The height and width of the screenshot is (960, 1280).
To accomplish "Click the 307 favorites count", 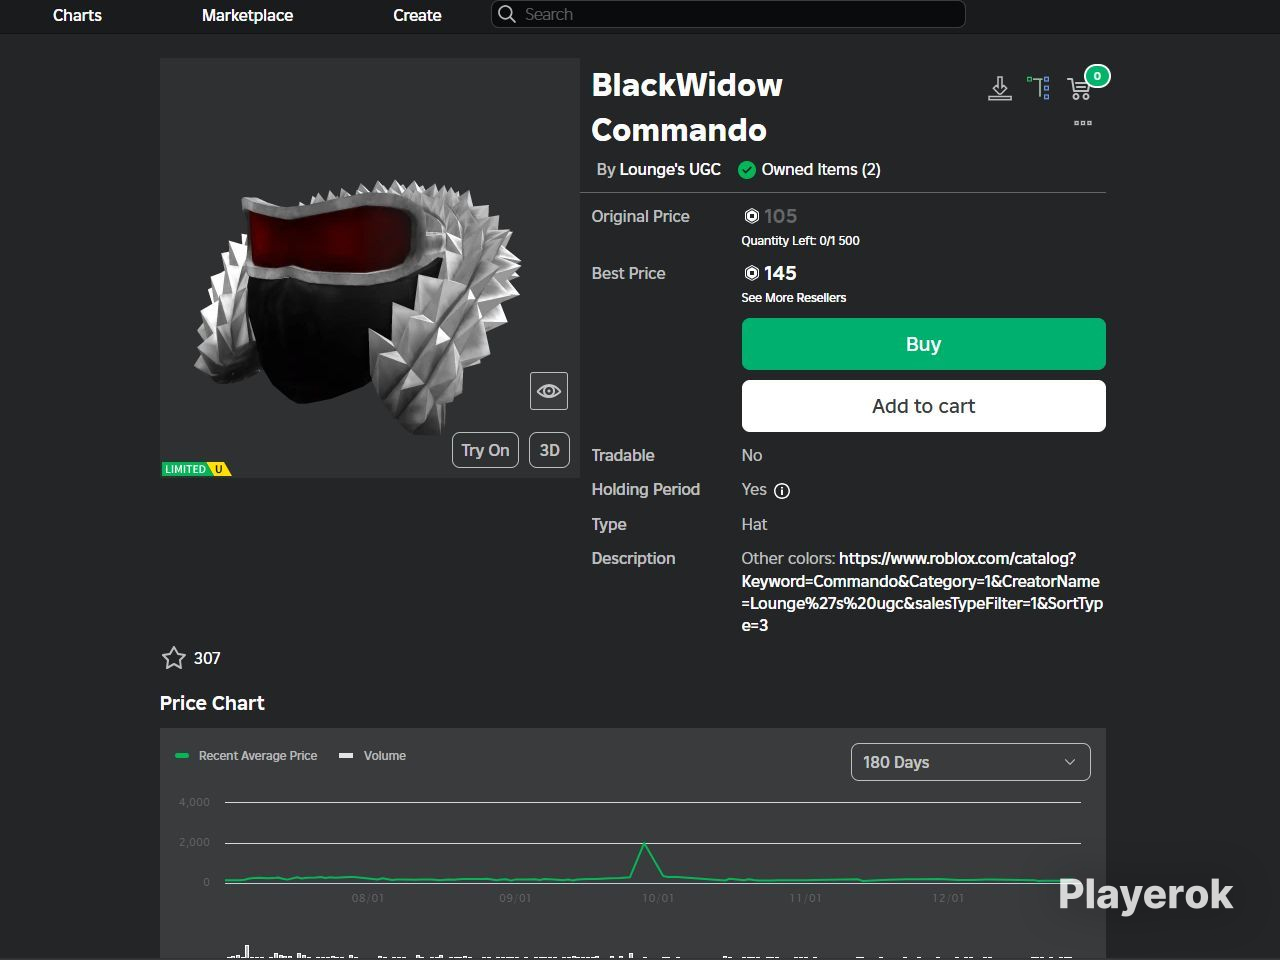I will (x=207, y=658).
